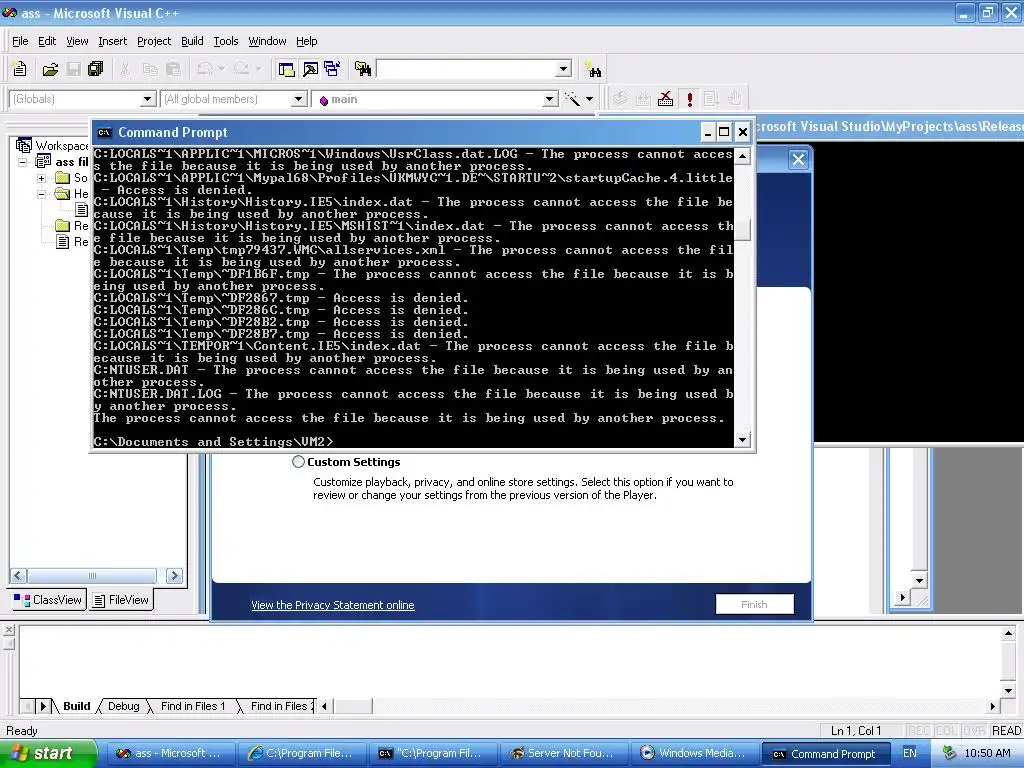Open the Find combo box dropdown arrow

click(x=564, y=69)
